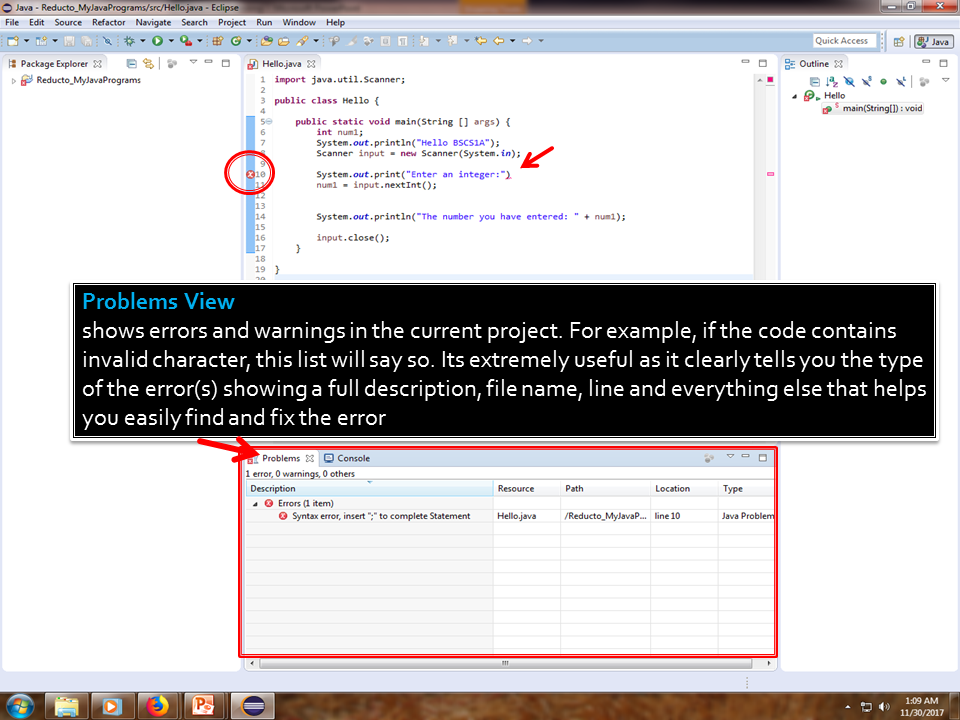Viewport: 960px width, 720px height.
Task: Click Collapse All in Package Explorer
Action: [130, 62]
